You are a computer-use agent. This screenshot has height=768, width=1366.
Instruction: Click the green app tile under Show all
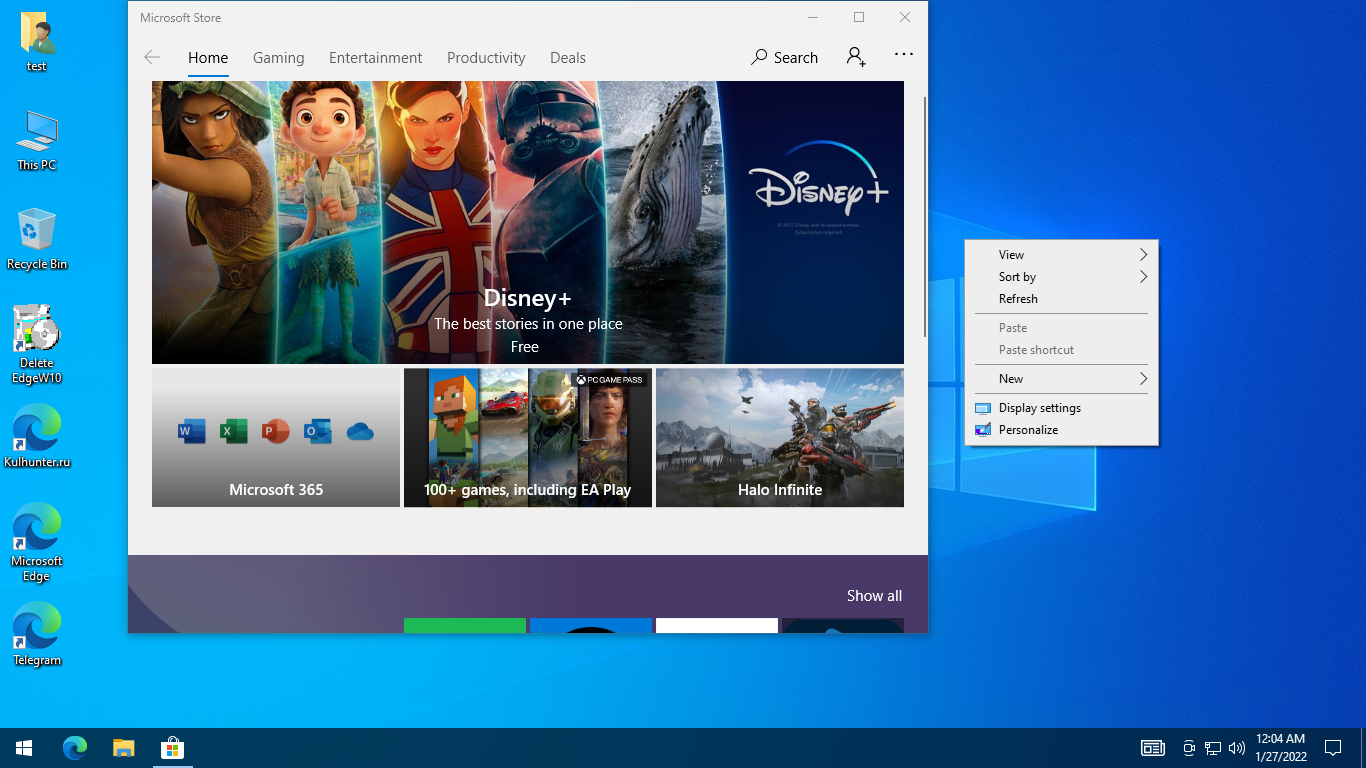pyautogui.click(x=465, y=626)
